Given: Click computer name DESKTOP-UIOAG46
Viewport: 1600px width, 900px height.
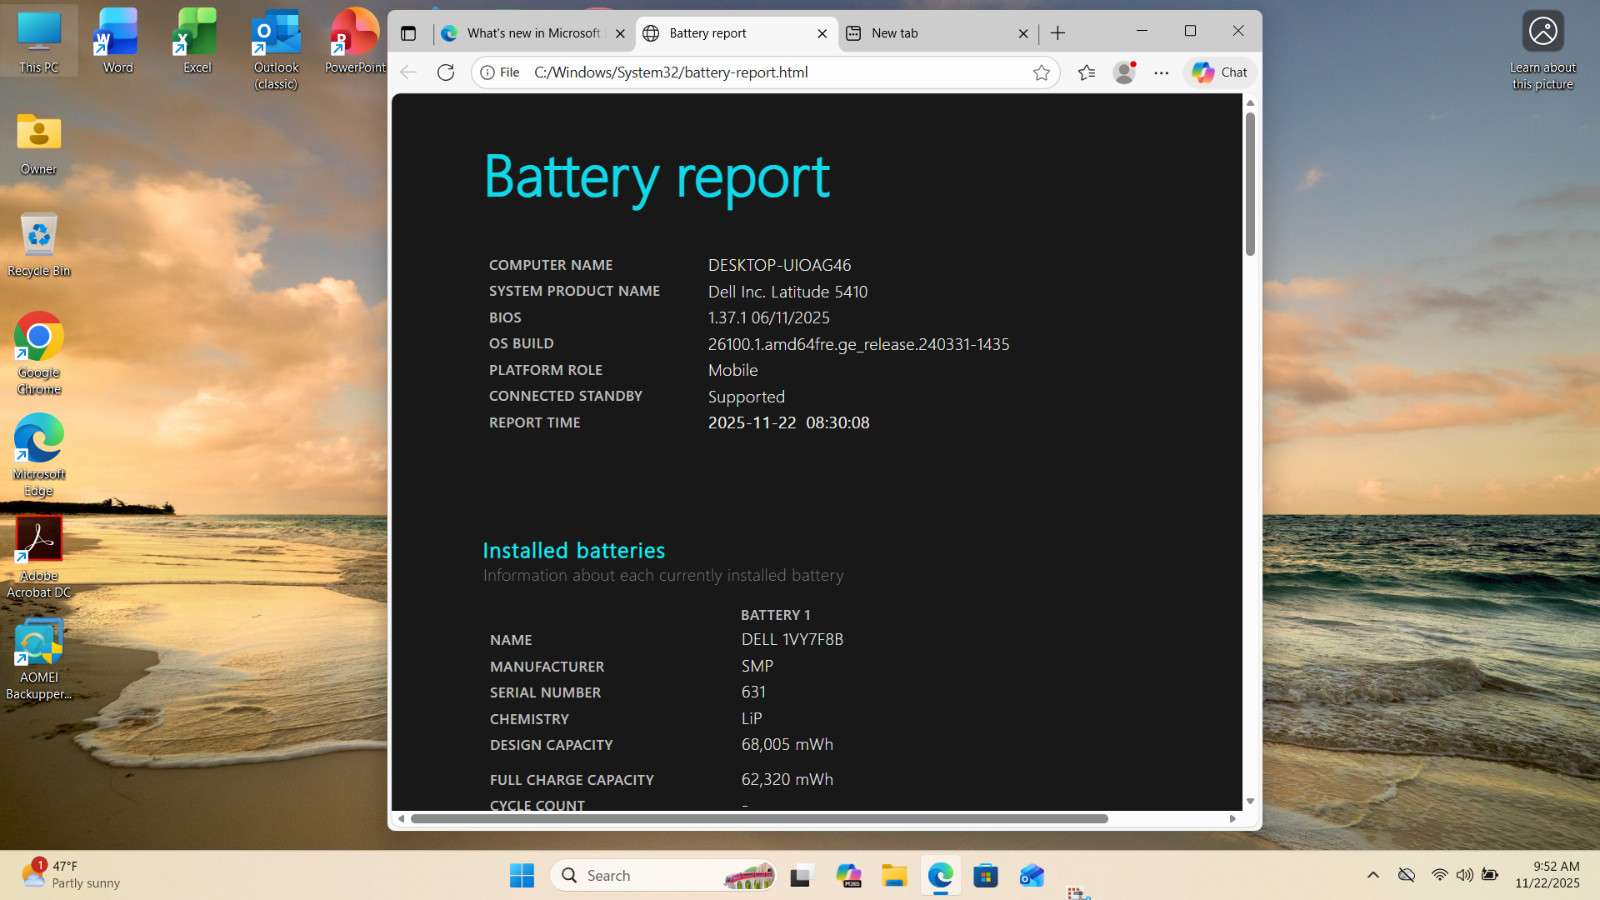Looking at the screenshot, I should coord(780,265).
